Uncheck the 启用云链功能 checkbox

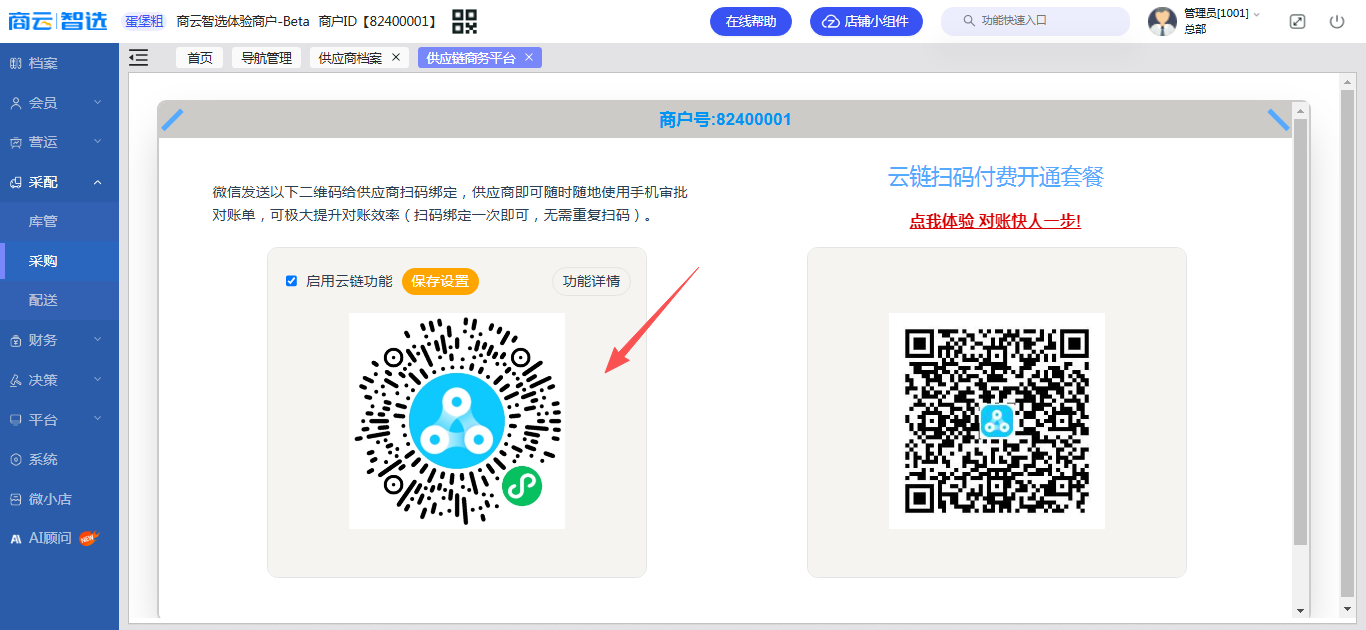pos(292,281)
